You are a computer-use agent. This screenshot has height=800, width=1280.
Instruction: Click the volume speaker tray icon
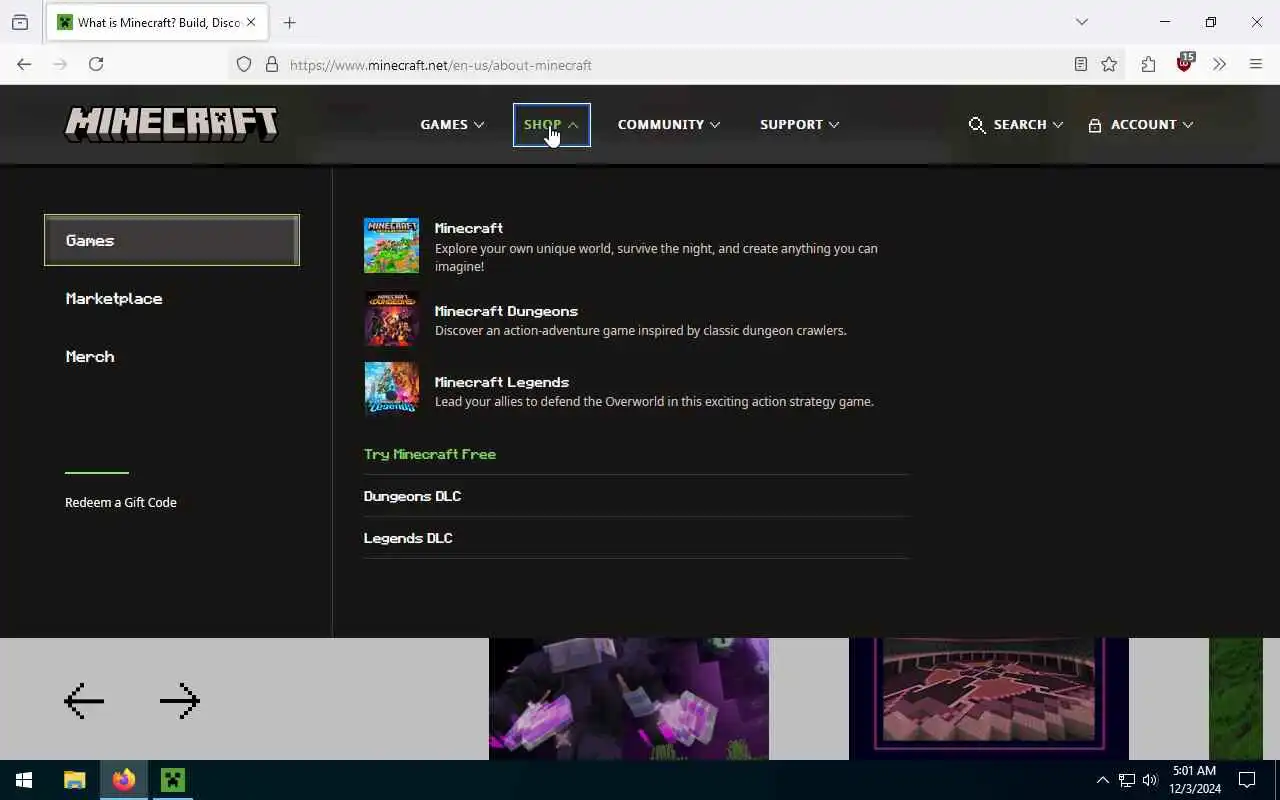[x=1150, y=780]
